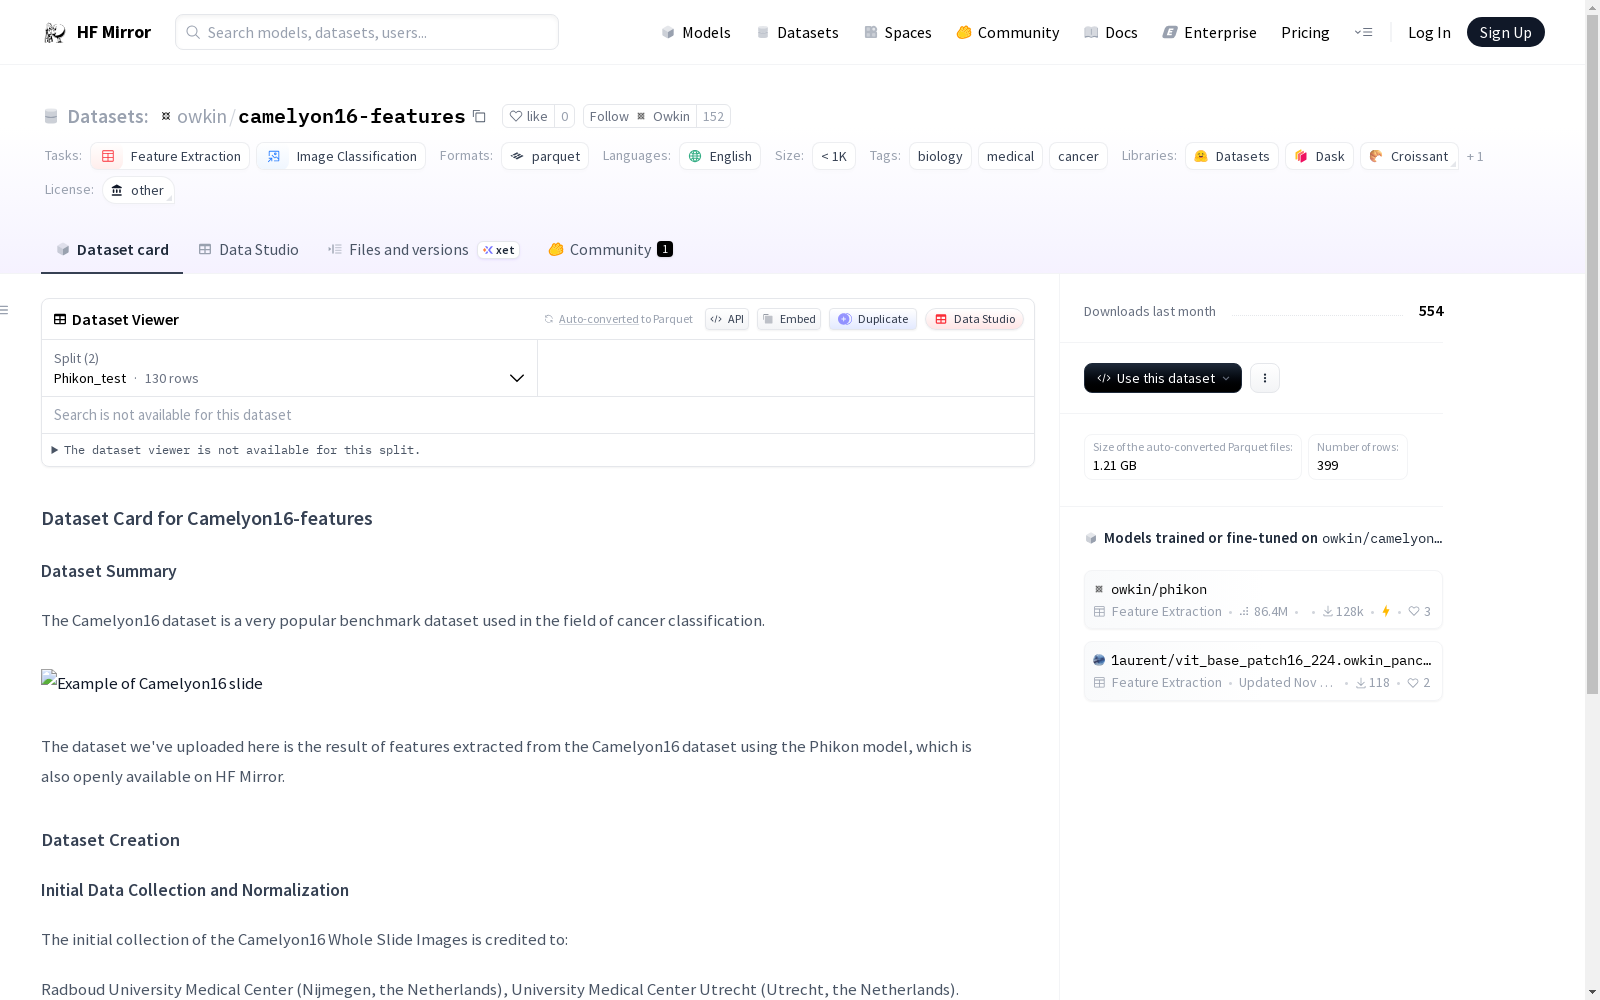This screenshot has width=1600, height=1000.
Task: Click the owkin/phikon model avatar icon
Action: click(x=1099, y=589)
